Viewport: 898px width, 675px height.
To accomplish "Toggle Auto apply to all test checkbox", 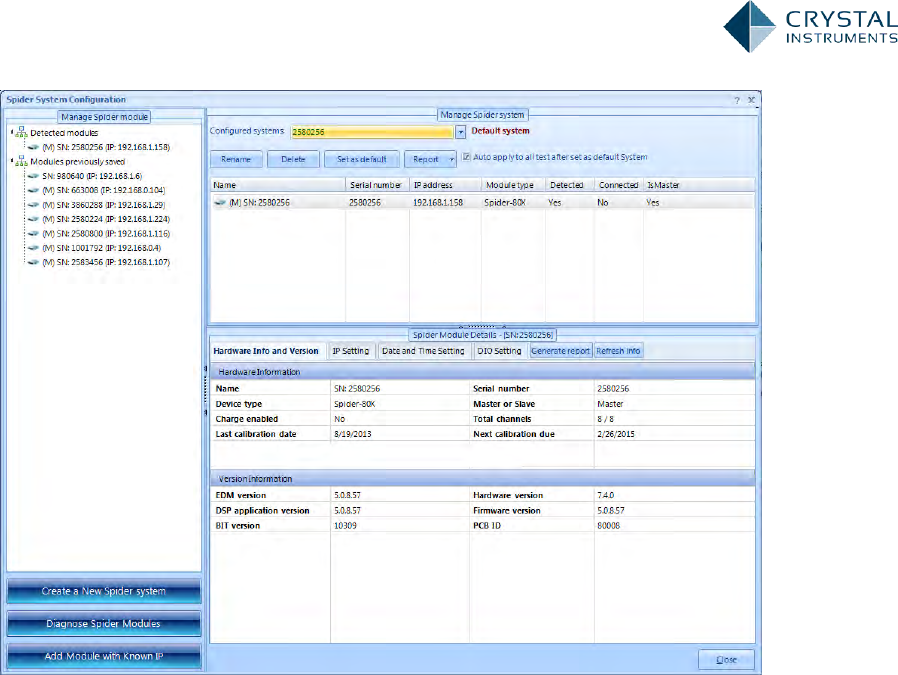I will point(466,157).
